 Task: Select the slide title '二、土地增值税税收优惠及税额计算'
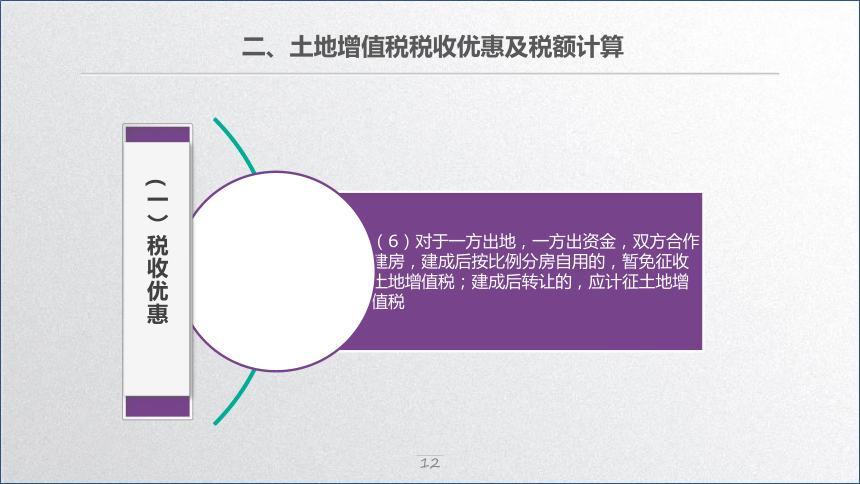click(433, 47)
